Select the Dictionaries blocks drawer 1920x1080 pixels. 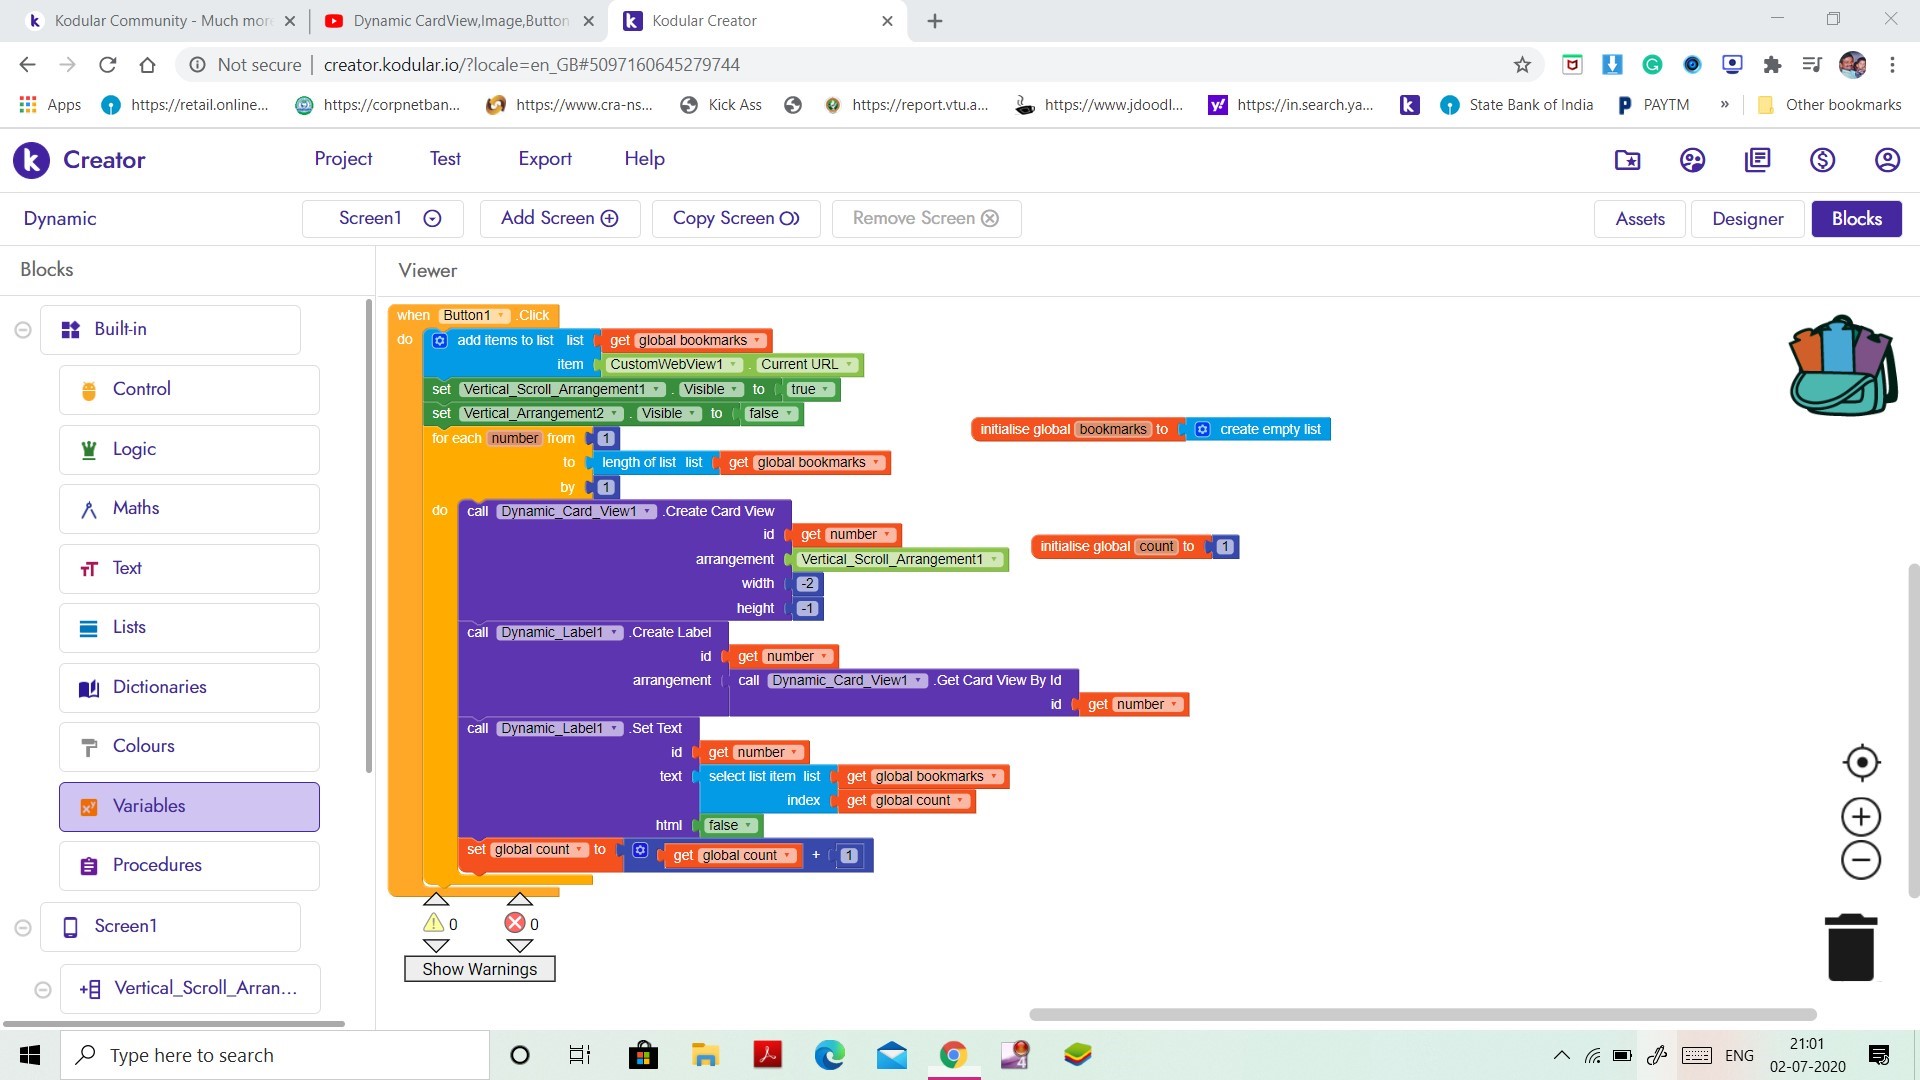click(x=189, y=688)
